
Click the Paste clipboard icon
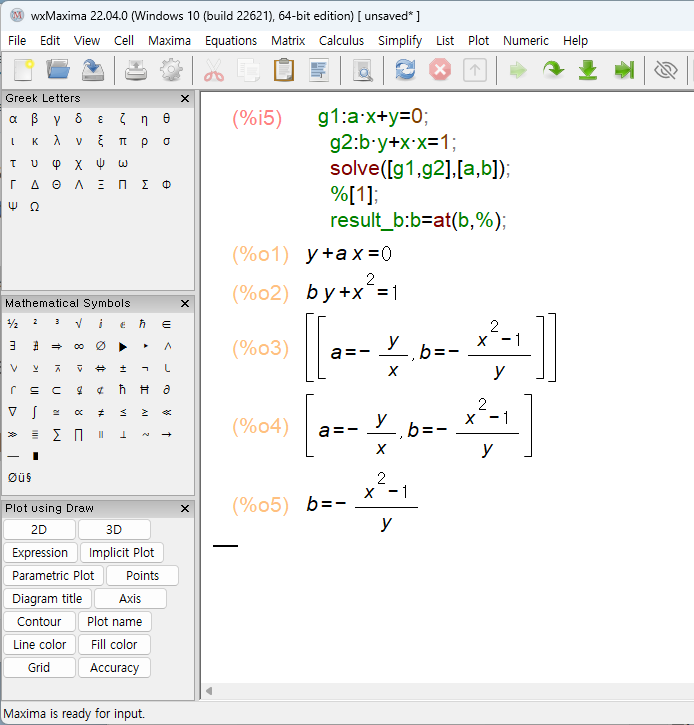tap(284, 70)
